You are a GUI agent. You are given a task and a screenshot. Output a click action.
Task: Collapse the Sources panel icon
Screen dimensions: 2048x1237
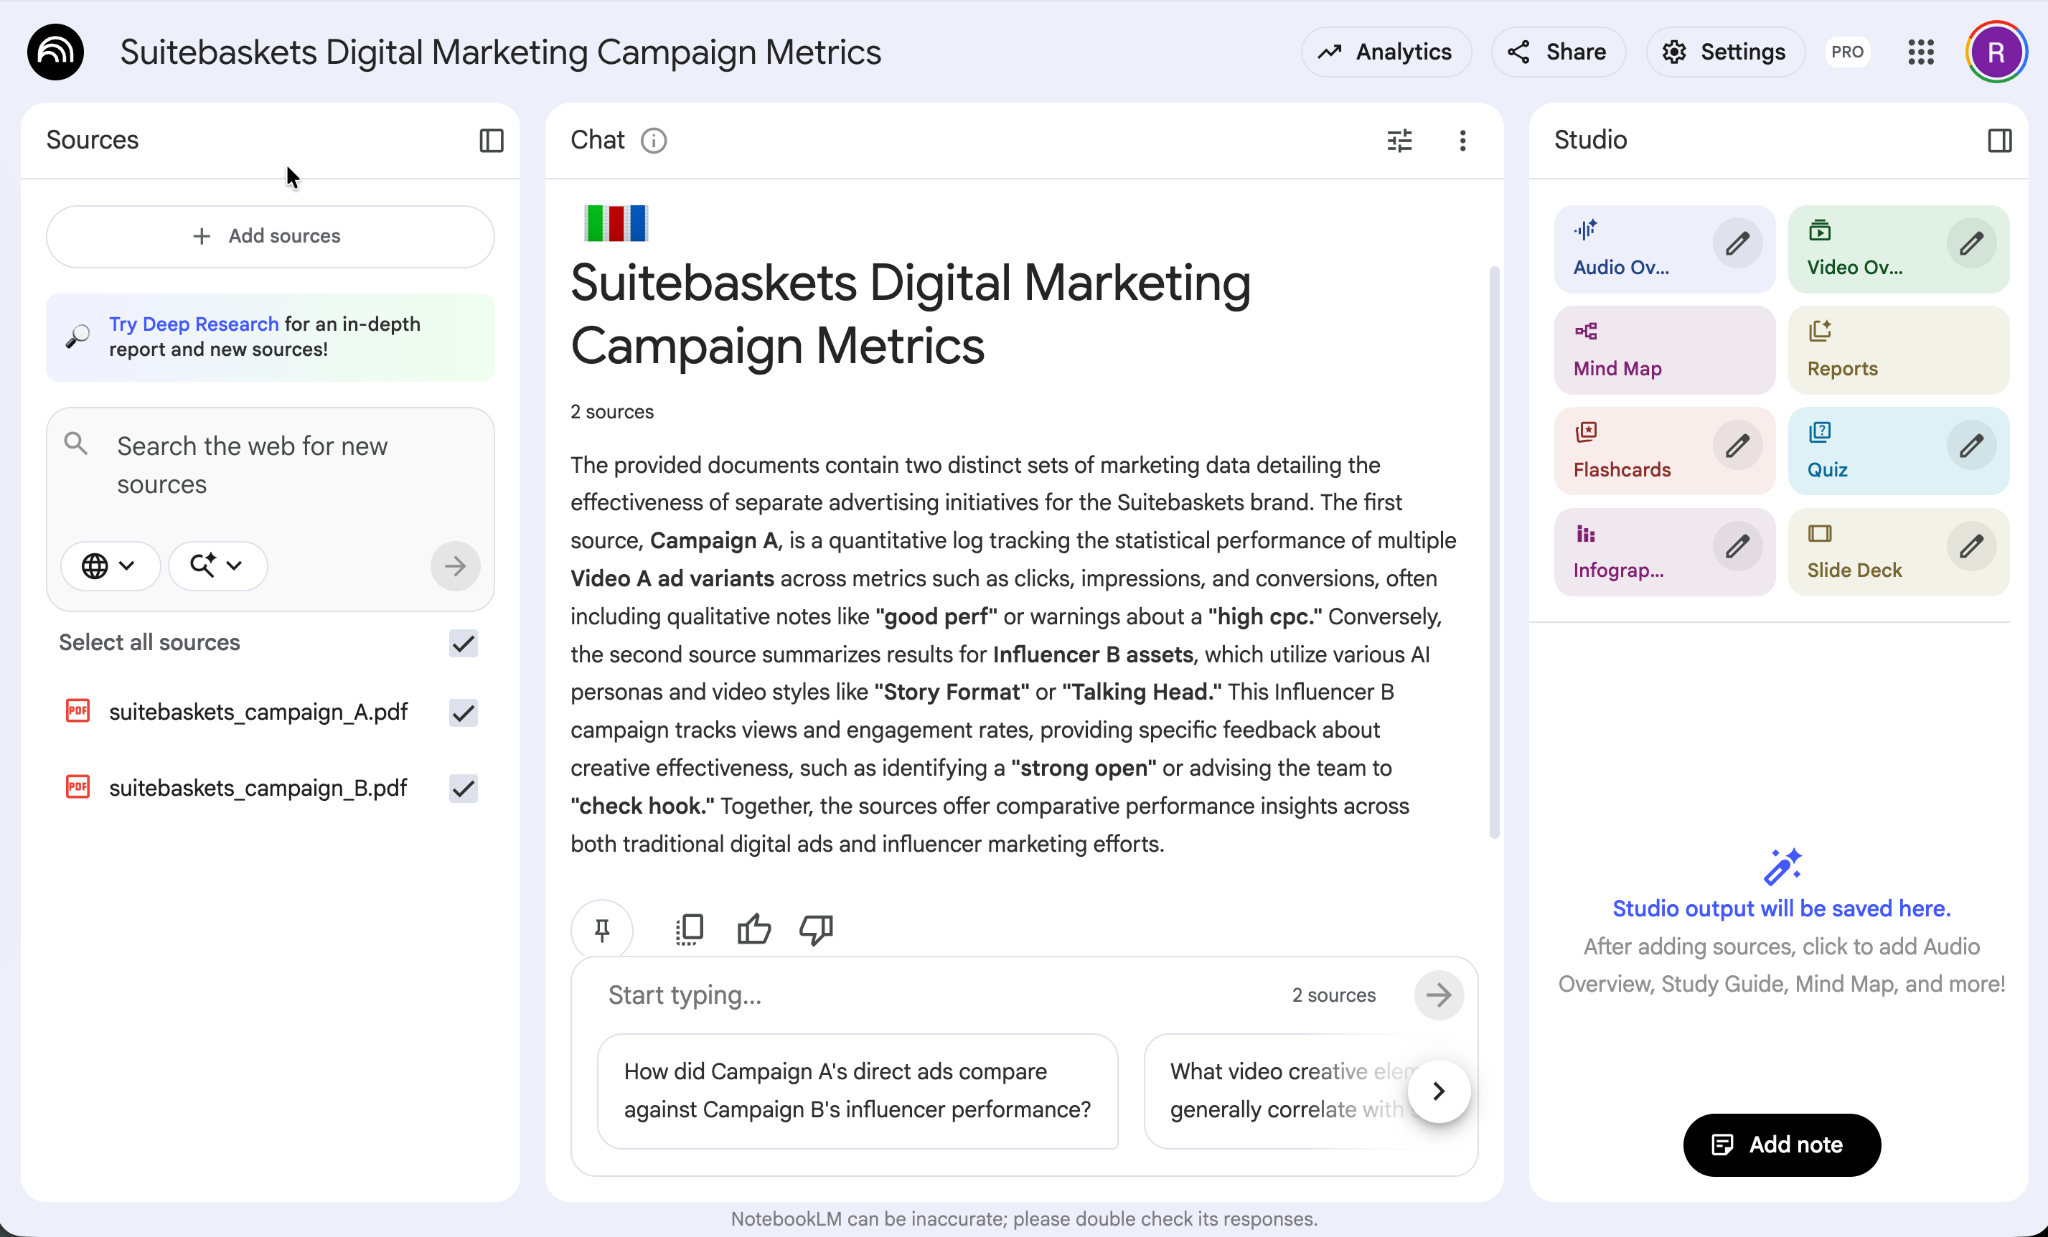[x=491, y=141]
